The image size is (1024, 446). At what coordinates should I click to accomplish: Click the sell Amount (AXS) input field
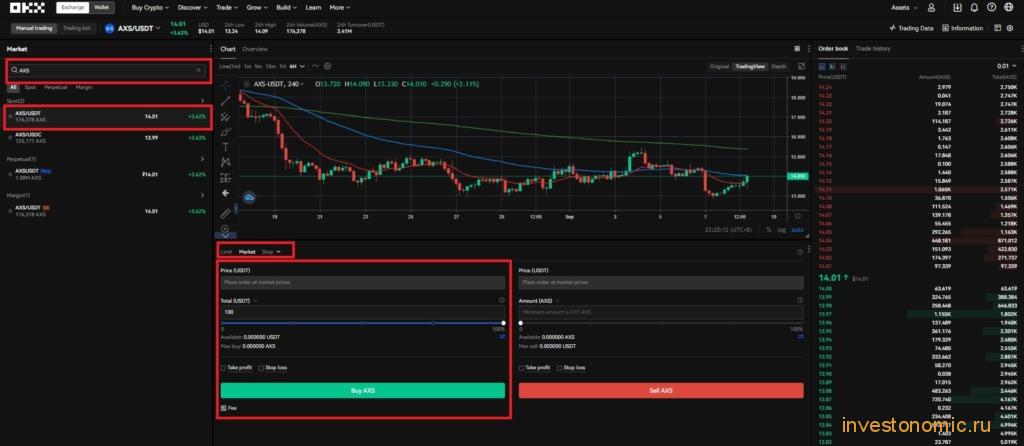point(661,312)
